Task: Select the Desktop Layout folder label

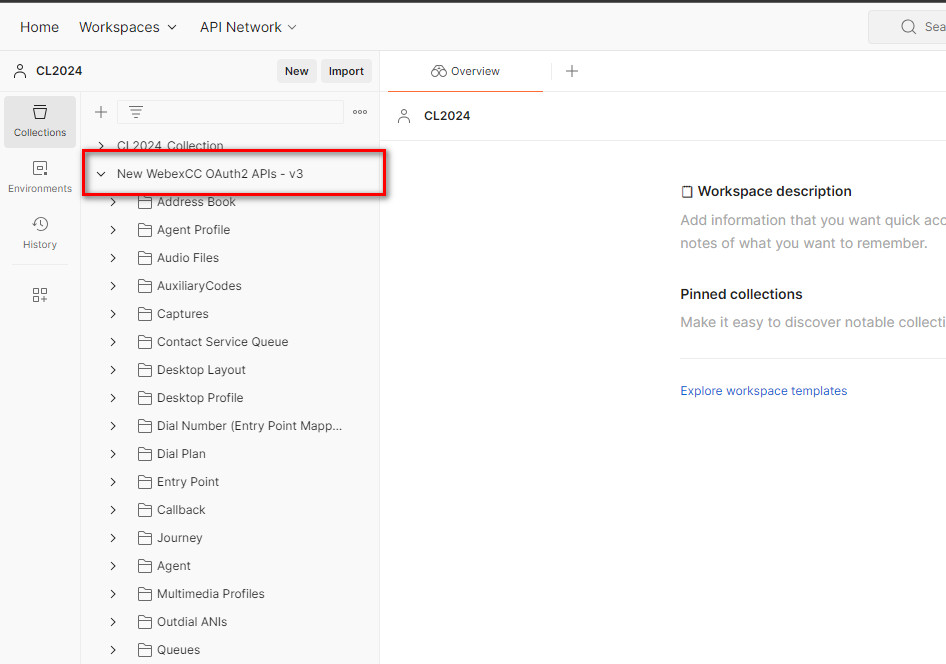Action: pos(201,370)
